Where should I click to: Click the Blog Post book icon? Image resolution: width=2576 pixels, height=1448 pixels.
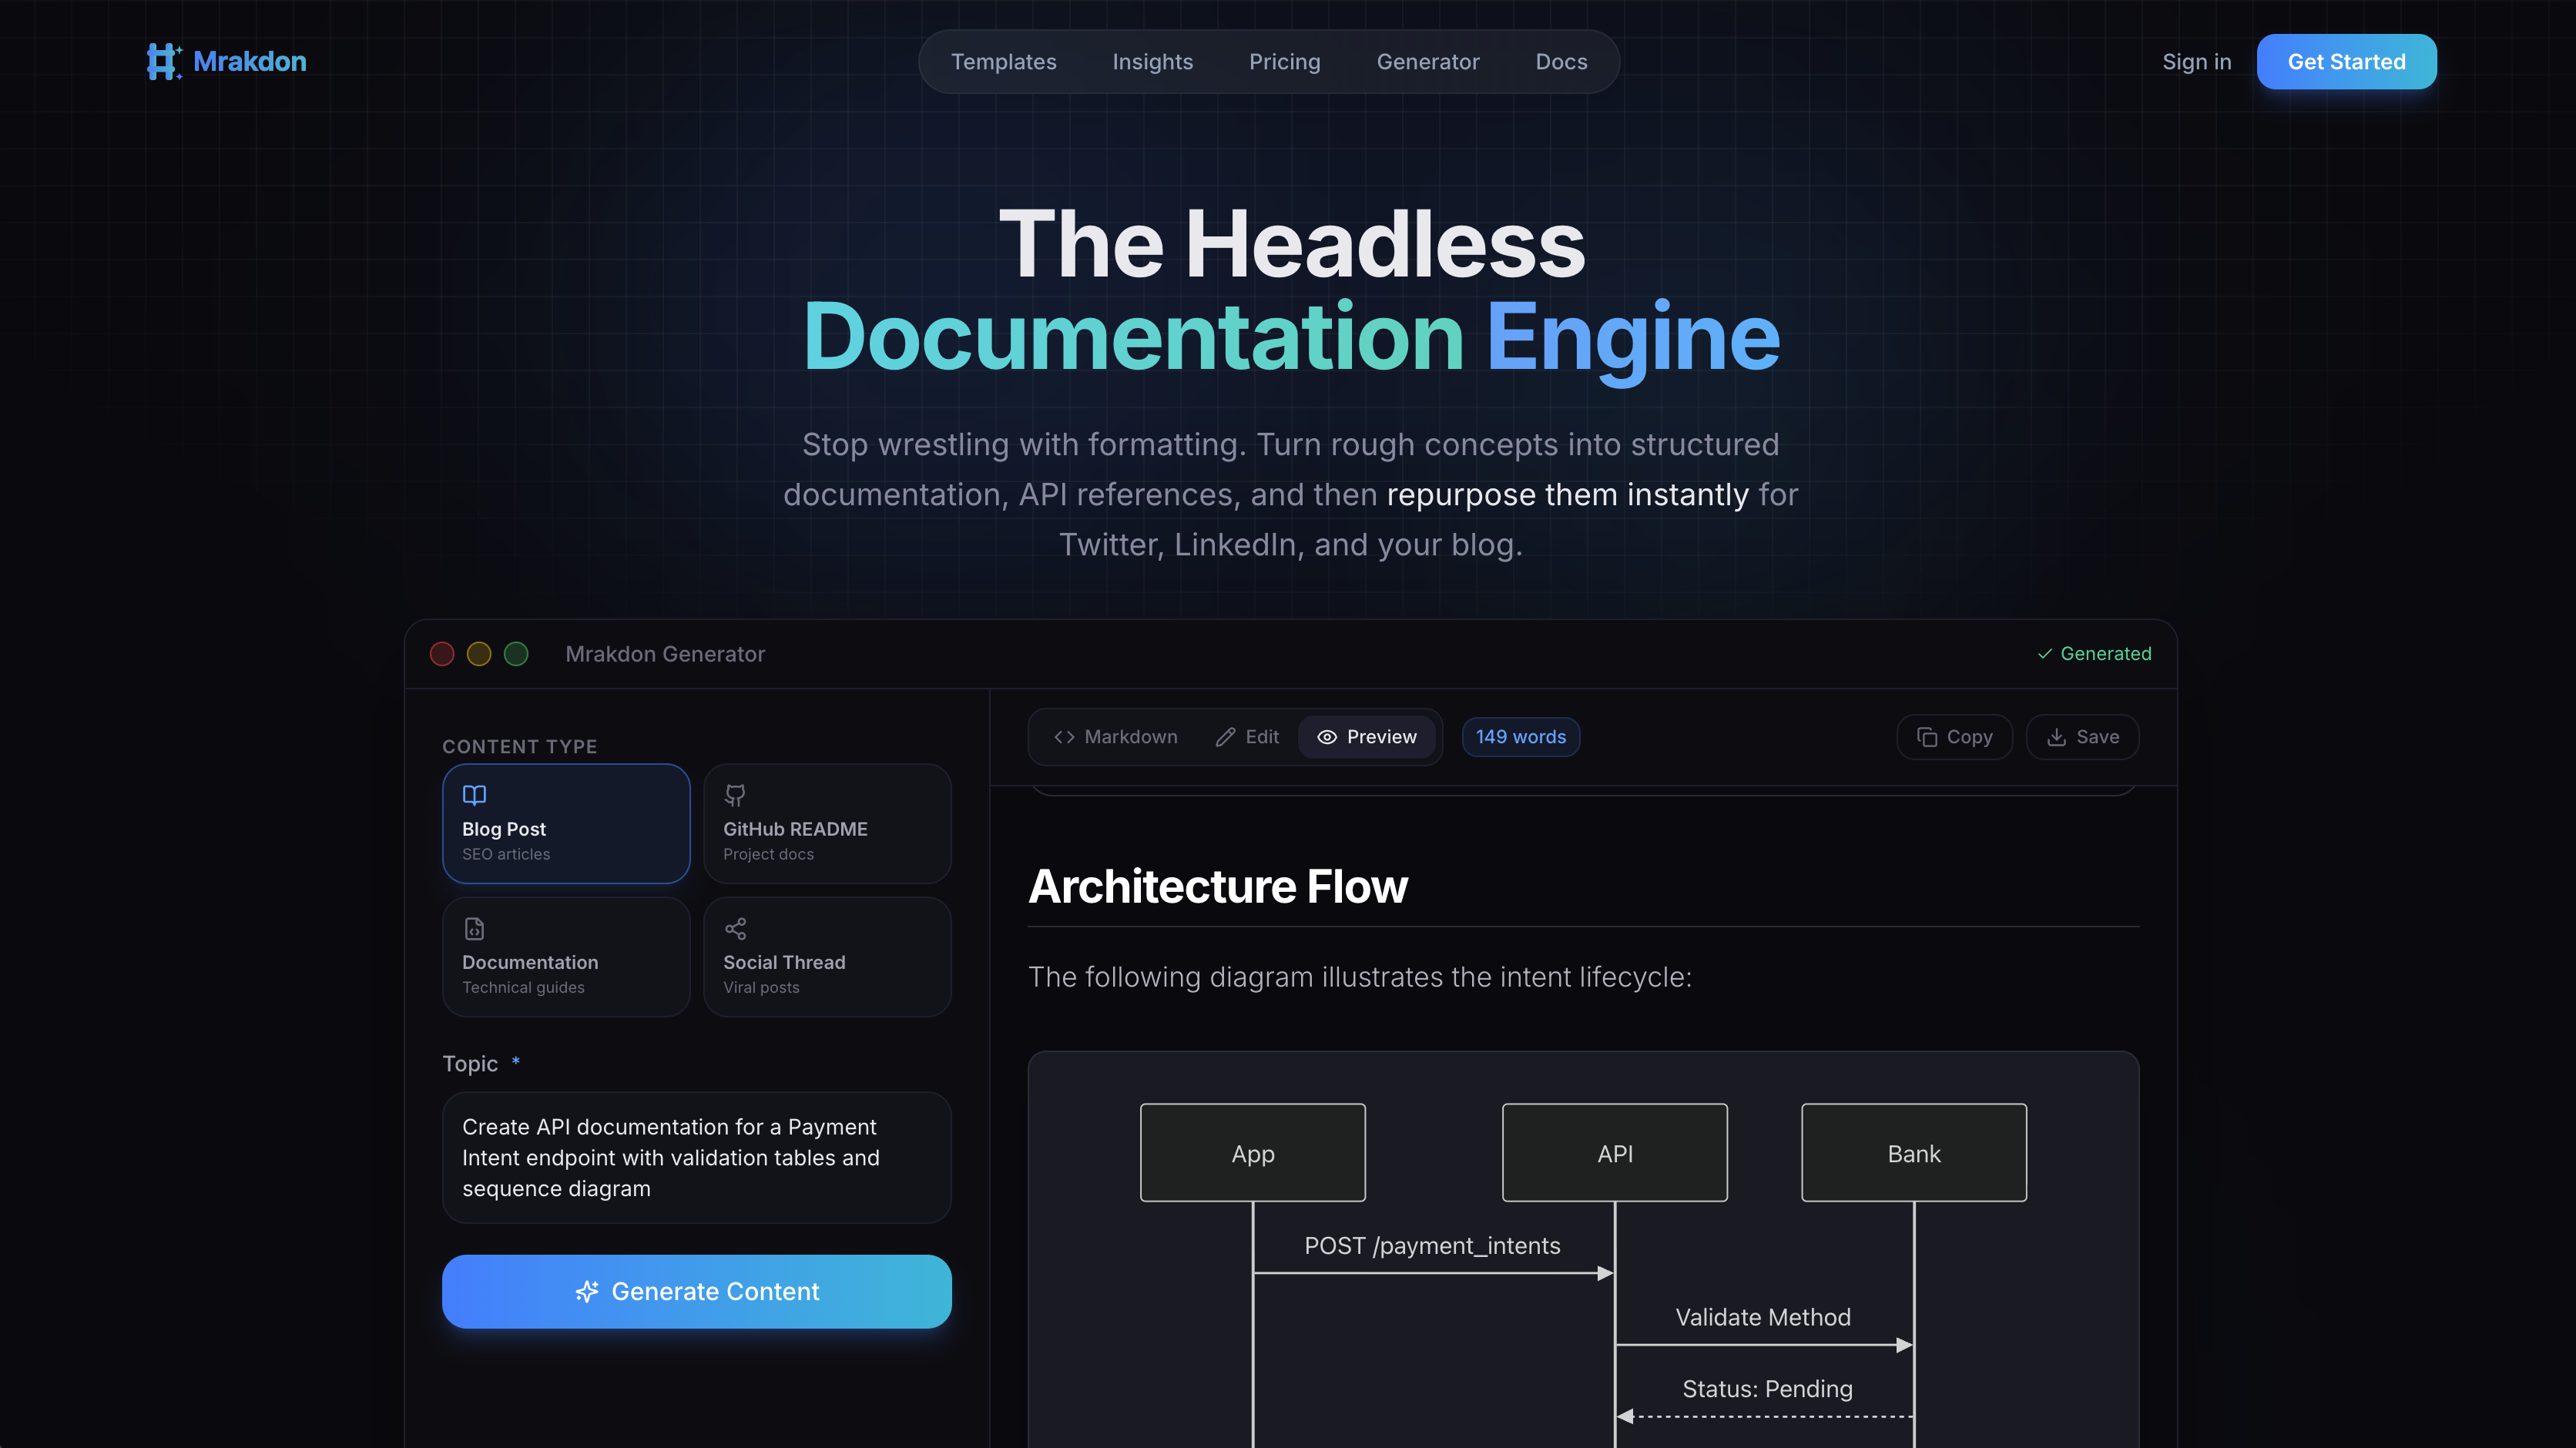point(474,795)
